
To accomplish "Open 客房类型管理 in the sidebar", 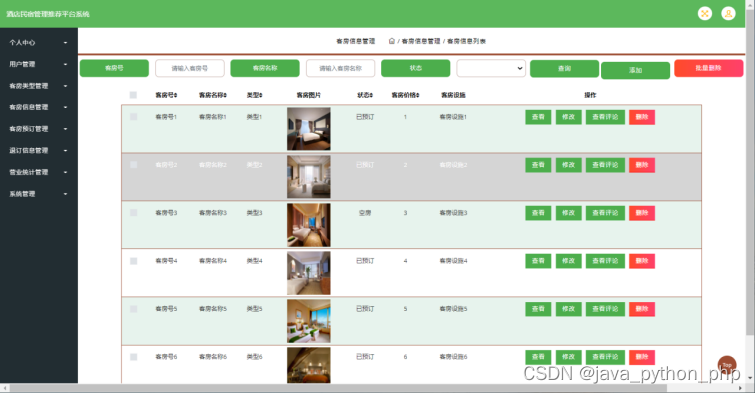I will pyautogui.click(x=28, y=86).
